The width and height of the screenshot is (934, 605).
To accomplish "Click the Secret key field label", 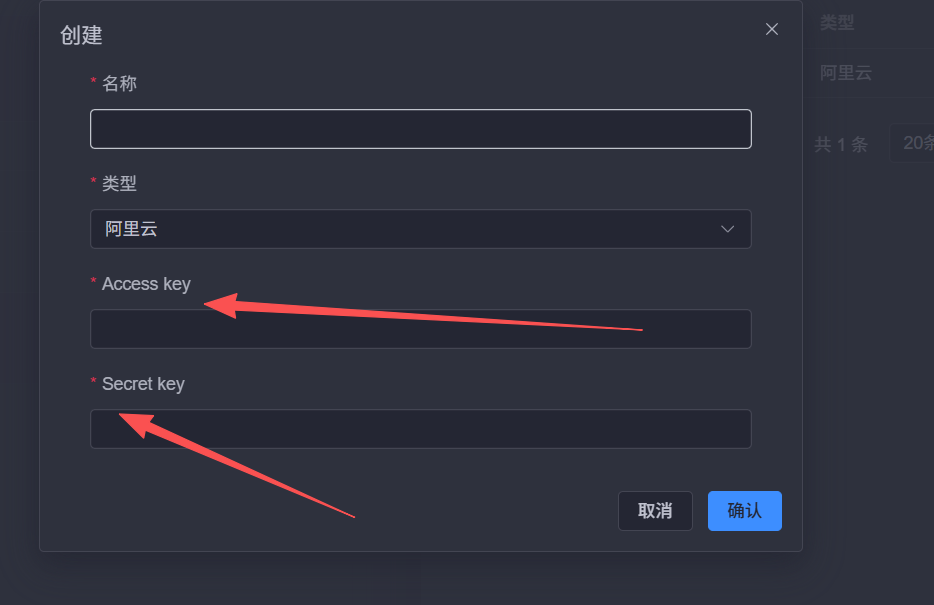I will point(143,384).
